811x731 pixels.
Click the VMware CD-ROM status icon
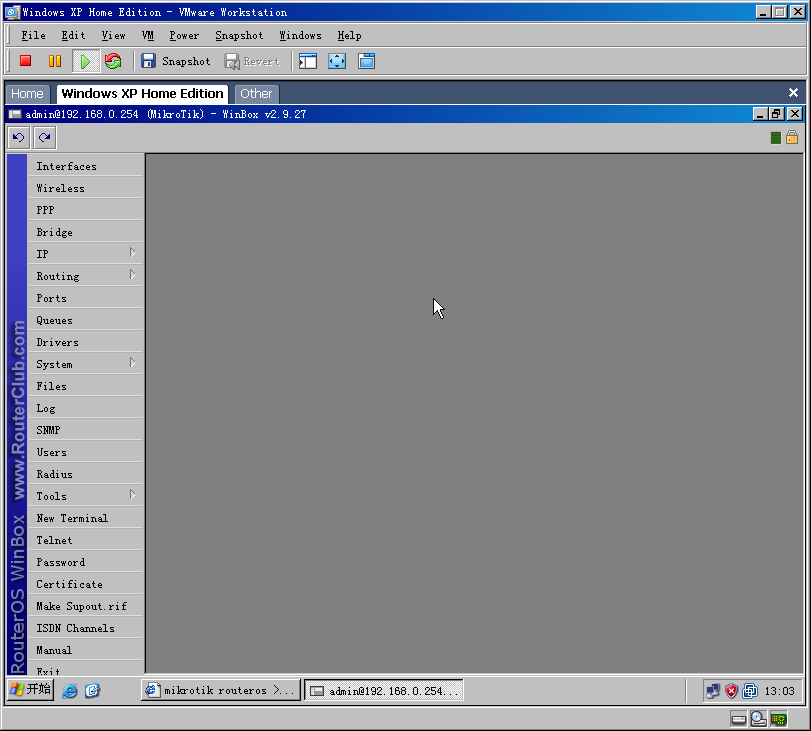(x=759, y=719)
